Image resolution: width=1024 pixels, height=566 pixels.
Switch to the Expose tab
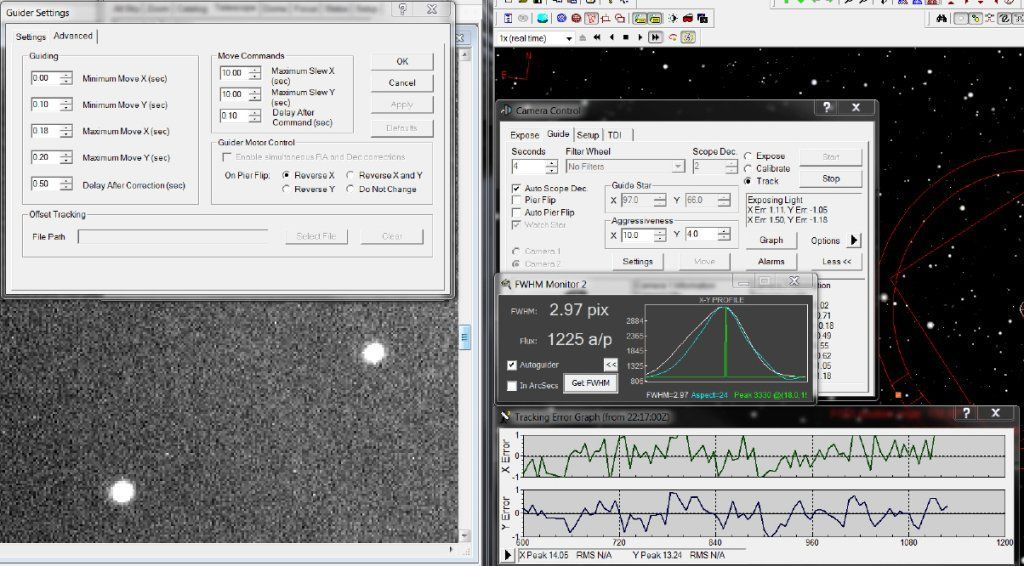click(524, 135)
